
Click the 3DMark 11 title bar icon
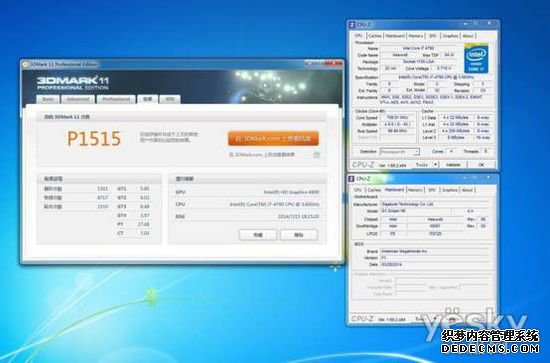(x=25, y=64)
